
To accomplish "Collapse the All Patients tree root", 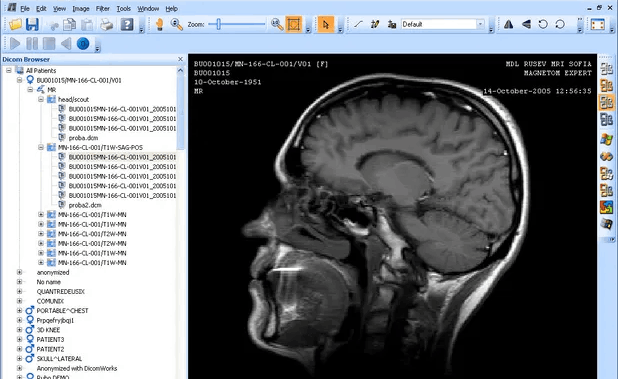I will 9,71.
